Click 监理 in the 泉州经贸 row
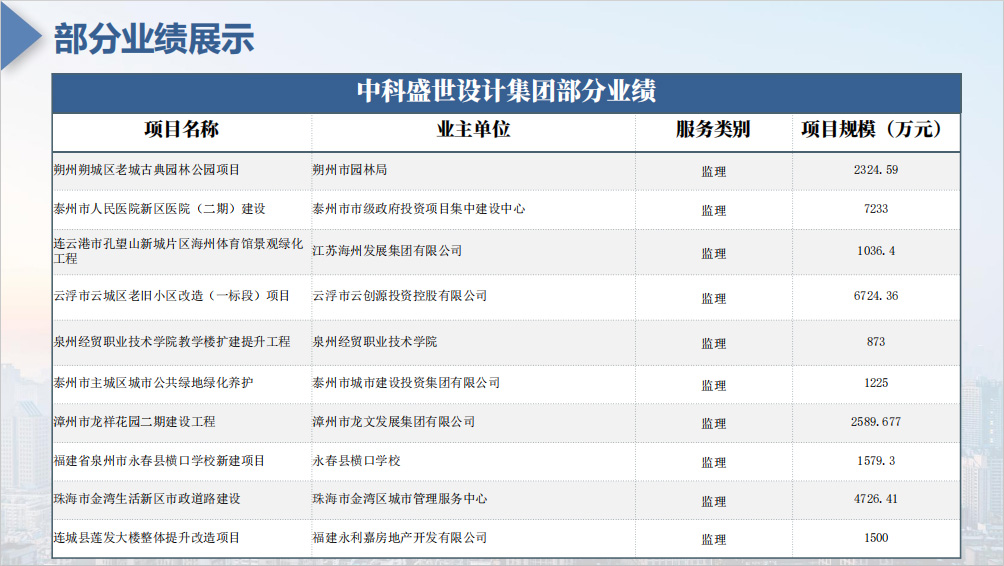The height and width of the screenshot is (566, 1004). pos(713,344)
